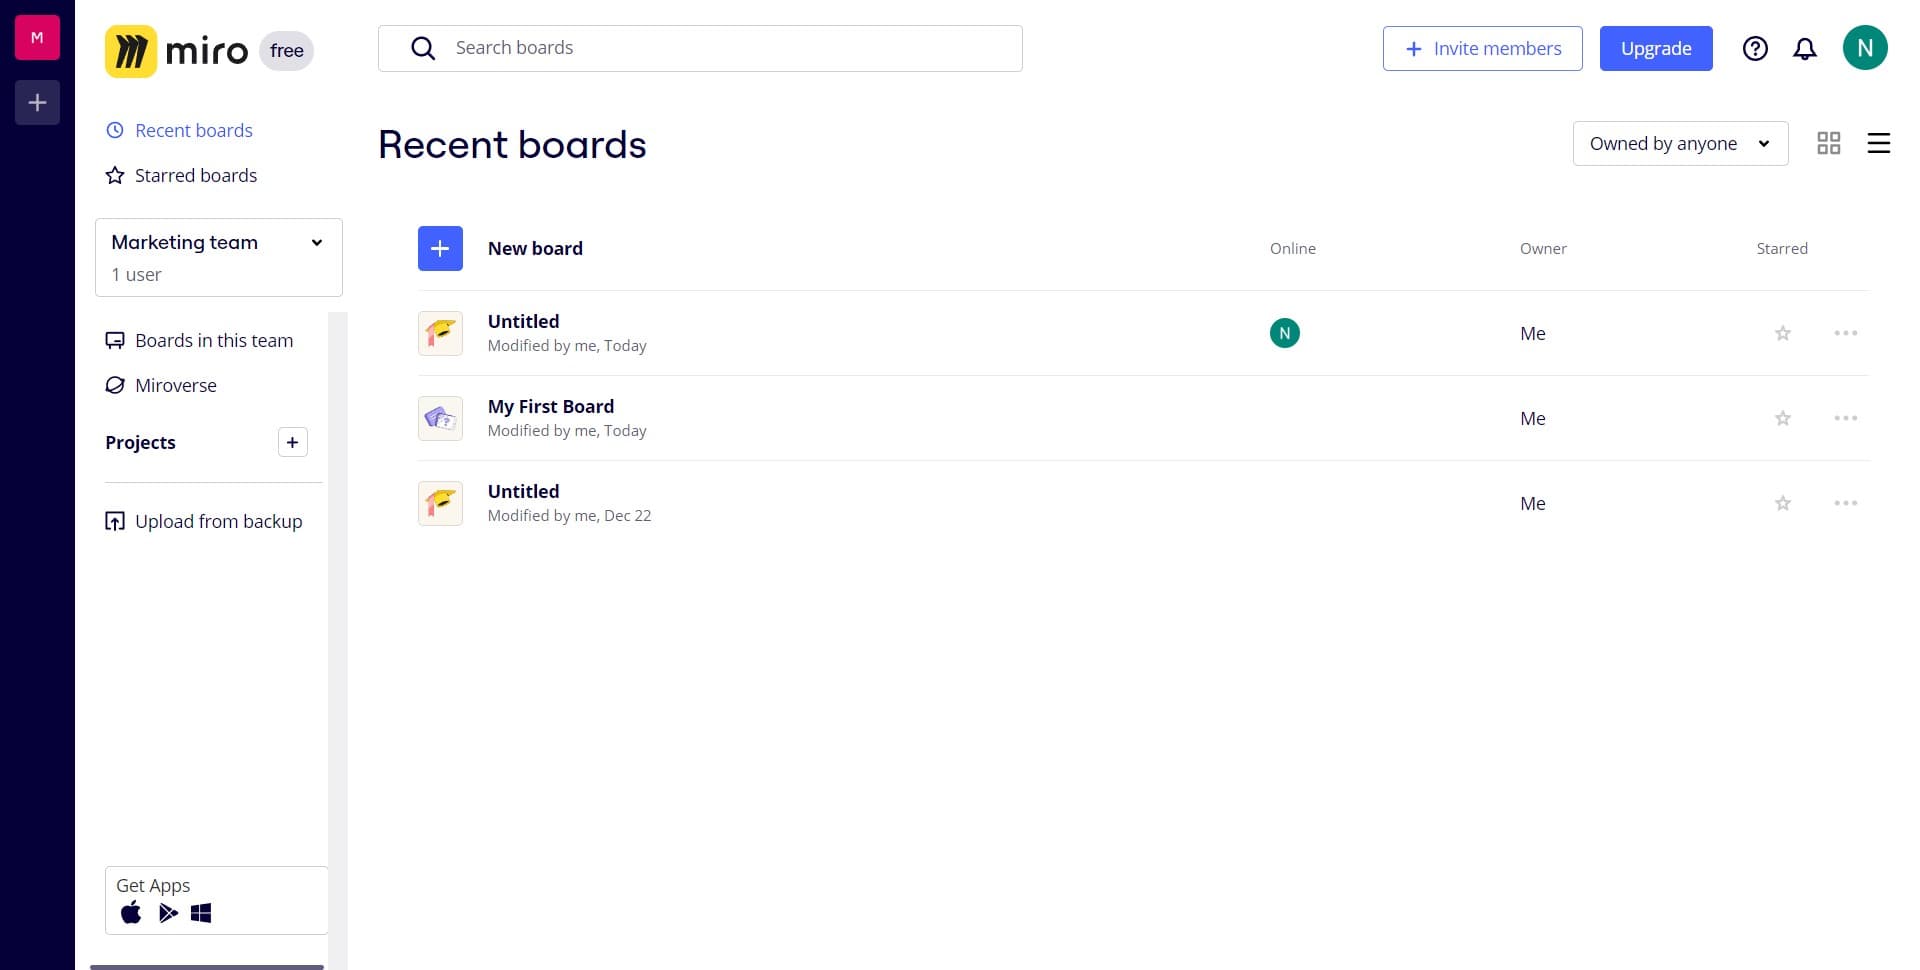The width and height of the screenshot is (1920, 970).
Task: Open your green profile avatar
Action: [x=1865, y=47]
